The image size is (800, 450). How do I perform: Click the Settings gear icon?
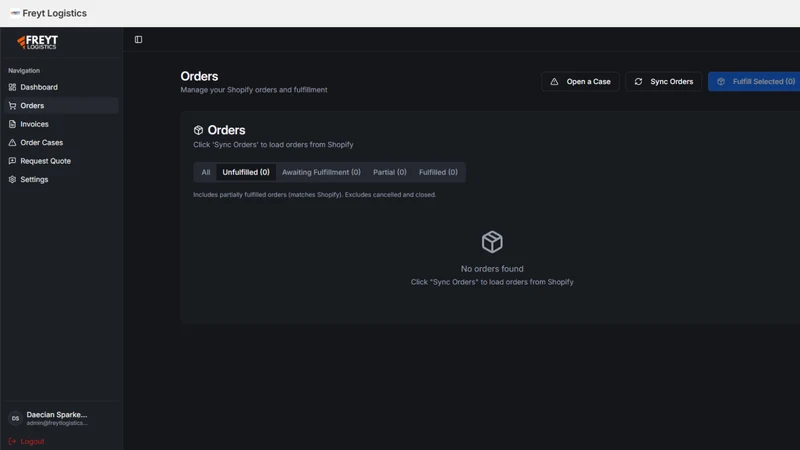tap(12, 179)
